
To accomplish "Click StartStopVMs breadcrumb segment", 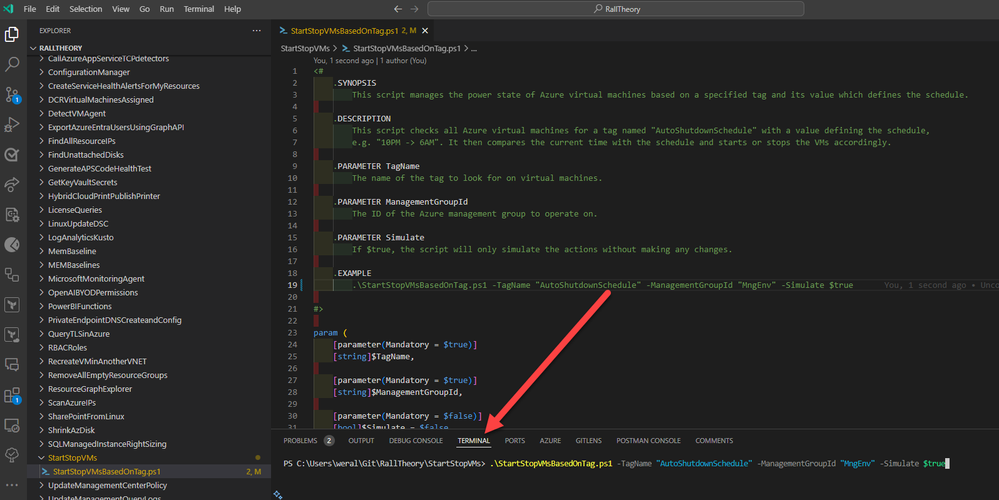I will [305, 48].
